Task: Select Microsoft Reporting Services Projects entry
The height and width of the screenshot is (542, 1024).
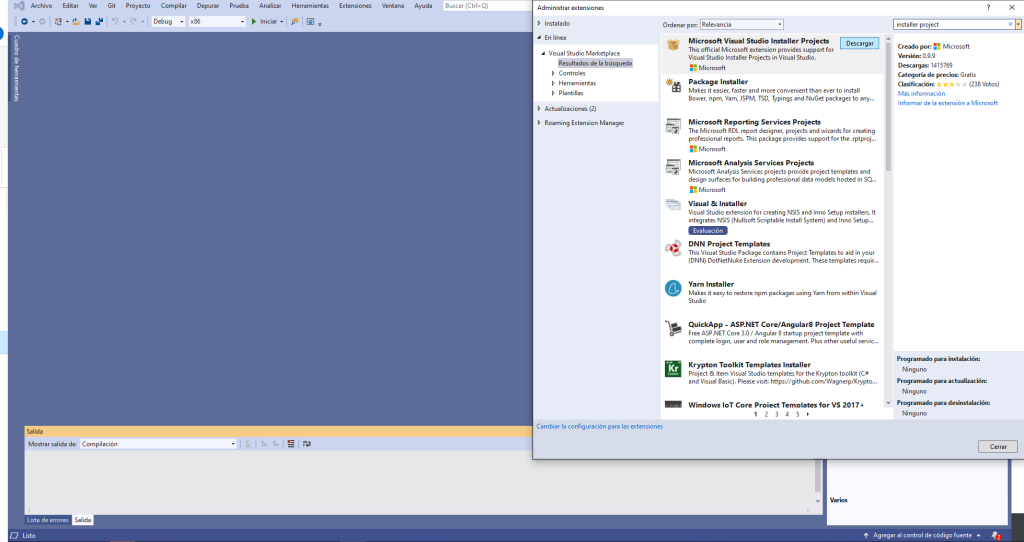Action: click(773, 135)
